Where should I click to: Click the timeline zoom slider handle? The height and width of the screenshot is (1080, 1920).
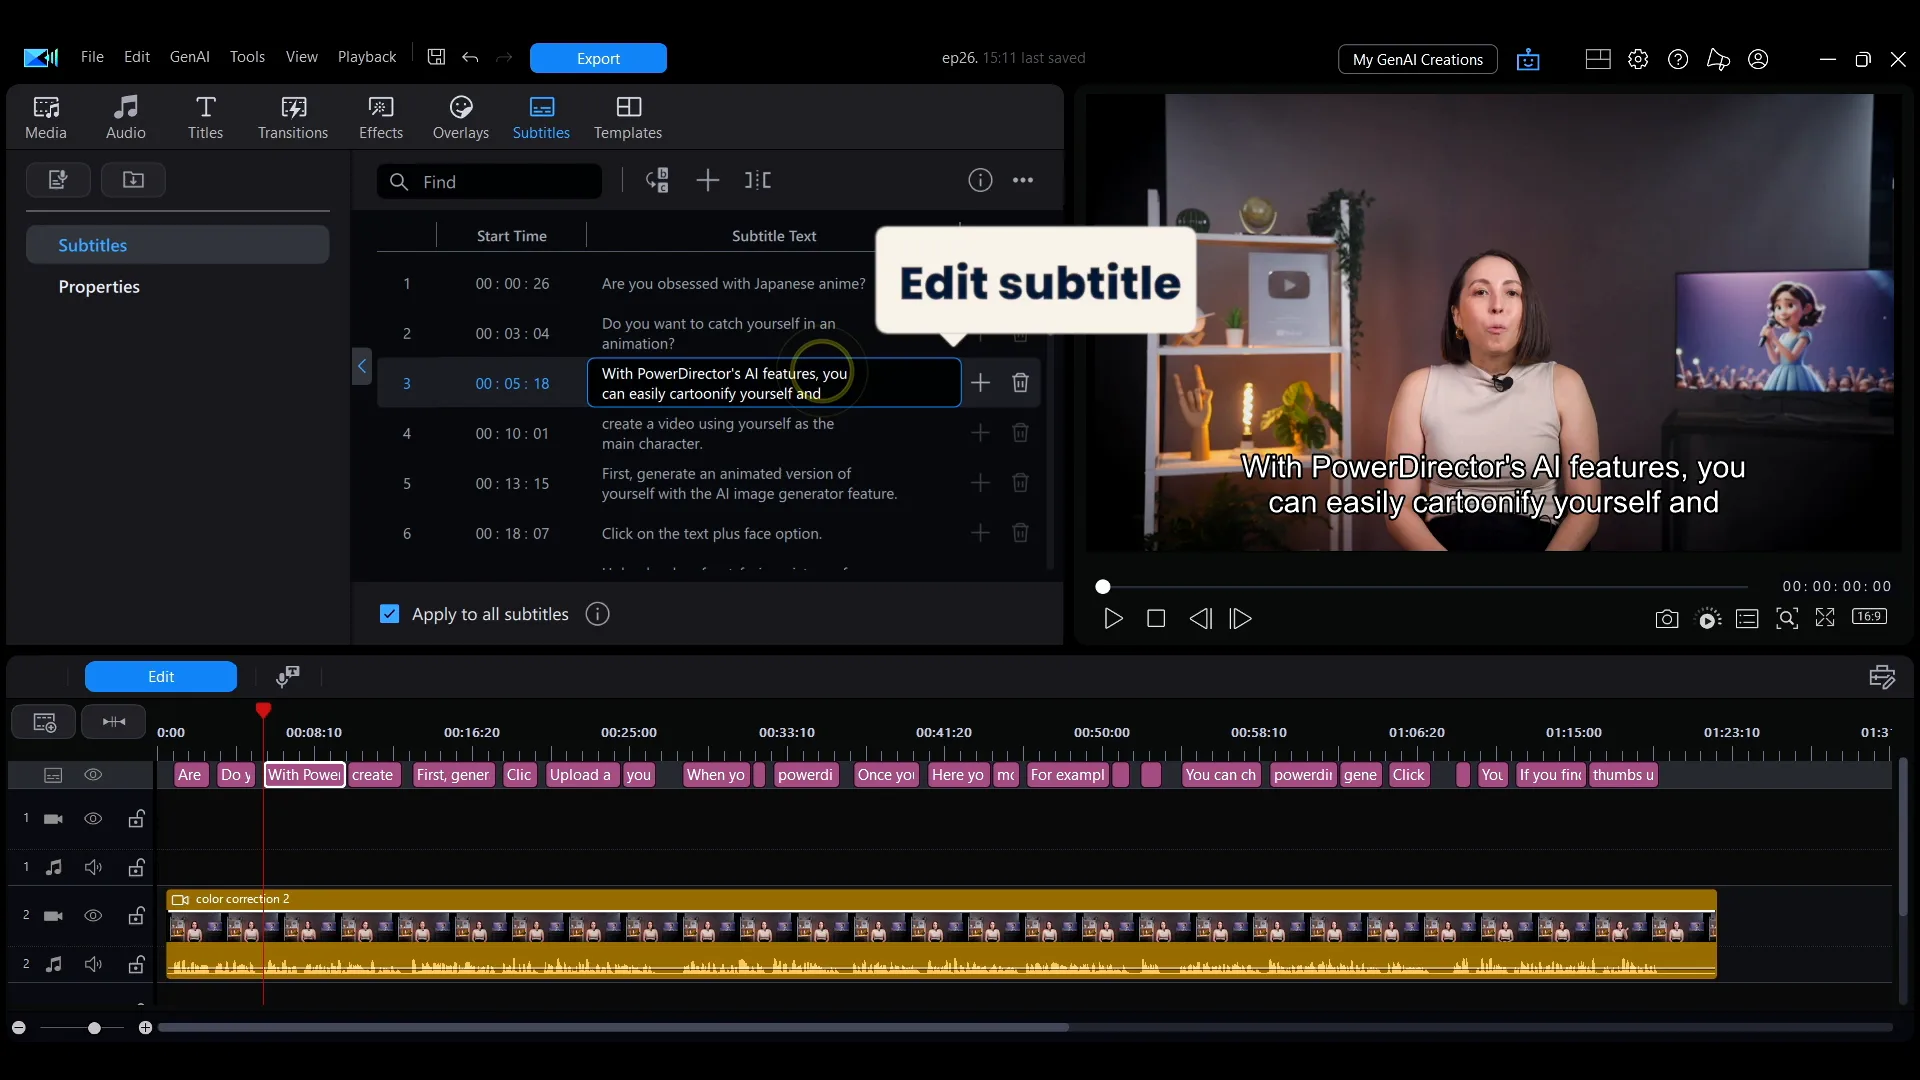(x=94, y=1028)
